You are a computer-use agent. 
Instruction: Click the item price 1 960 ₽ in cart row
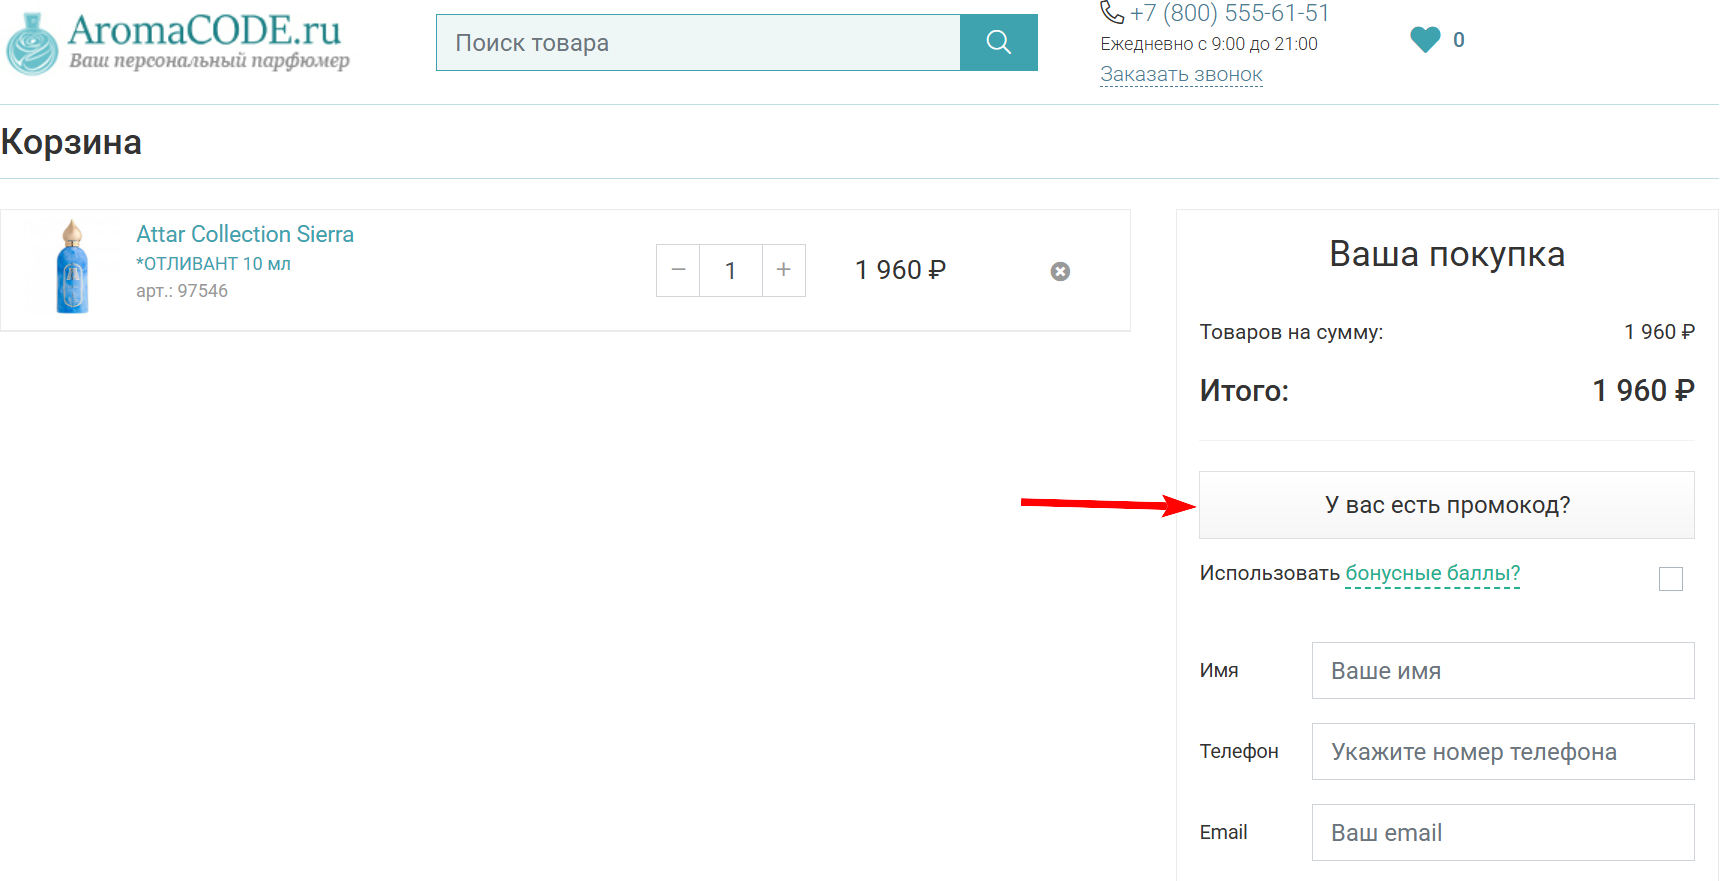pos(900,270)
